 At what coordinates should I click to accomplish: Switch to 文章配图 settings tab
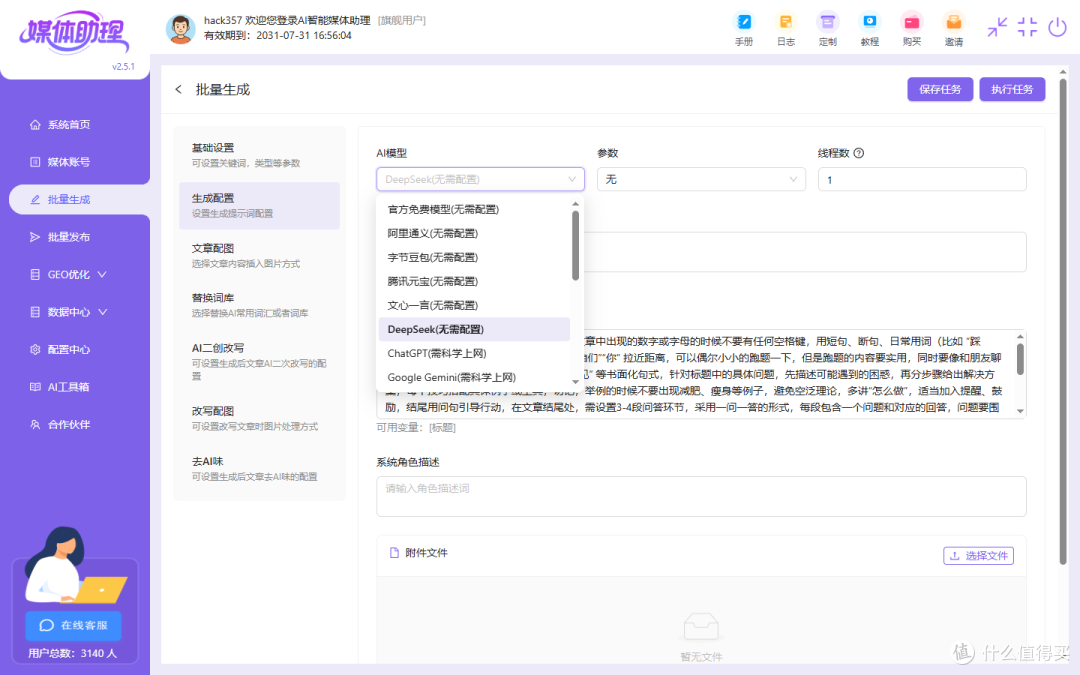coord(259,256)
